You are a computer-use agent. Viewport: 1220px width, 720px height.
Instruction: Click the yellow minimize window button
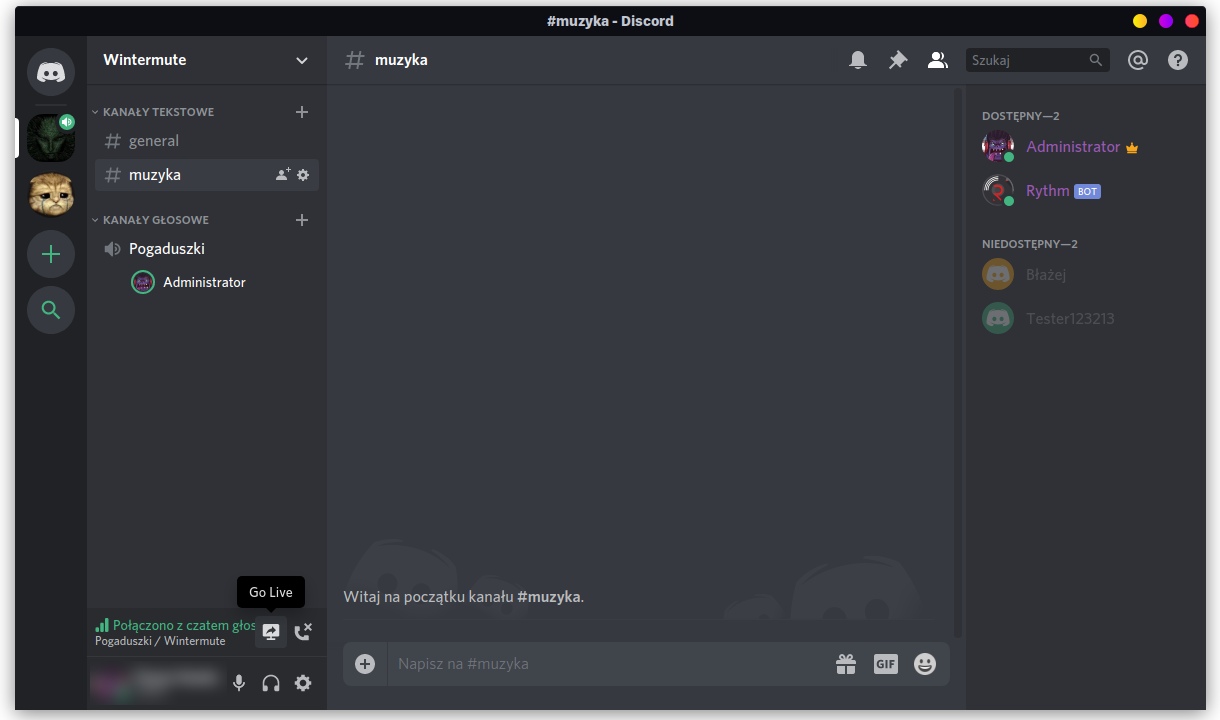(1140, 21)
